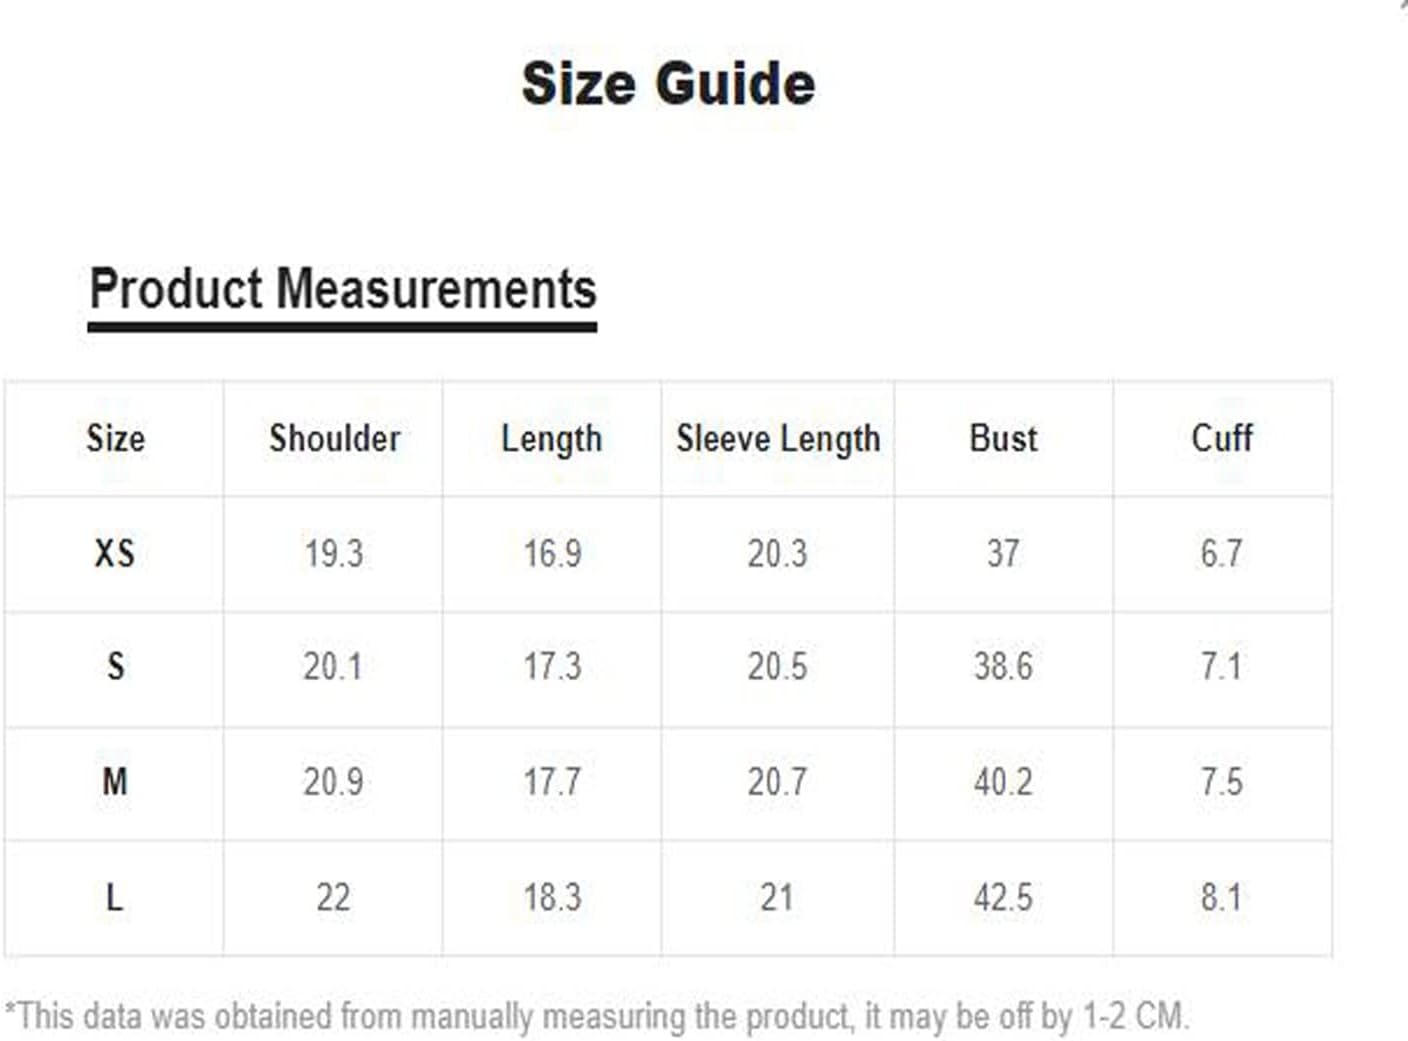Select the Bust column header

[x=1003, y=438]
